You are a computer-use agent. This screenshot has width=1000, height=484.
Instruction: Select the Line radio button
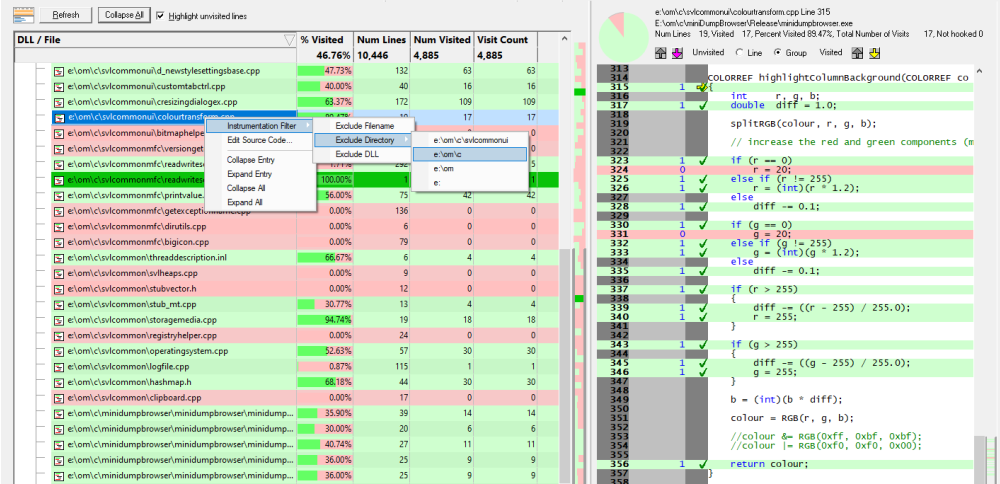pyautogui.click(x=739, y=53)
